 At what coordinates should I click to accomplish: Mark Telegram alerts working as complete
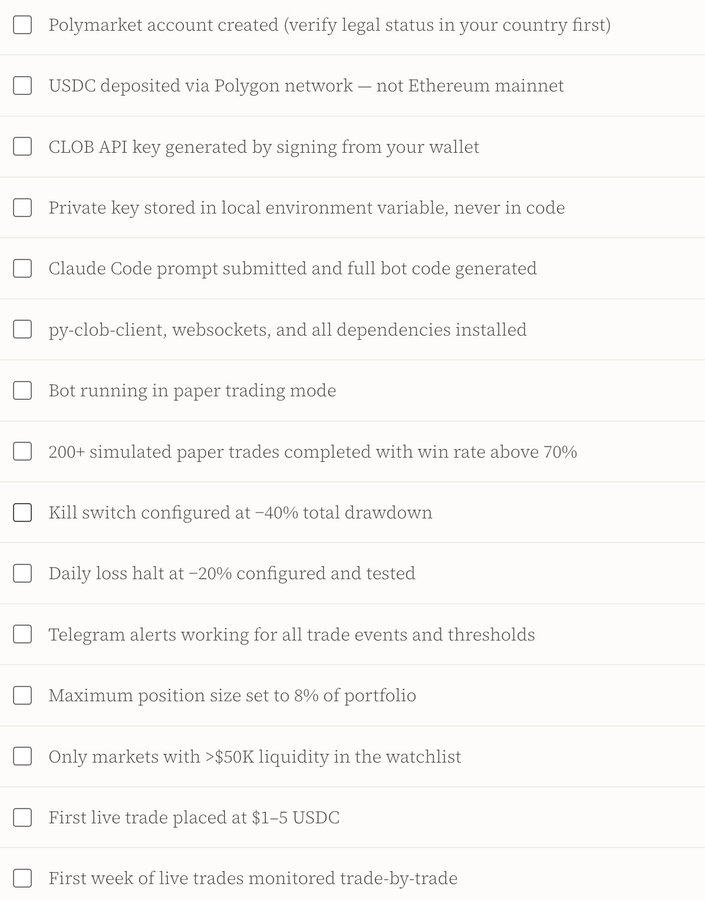pos(22,635)
